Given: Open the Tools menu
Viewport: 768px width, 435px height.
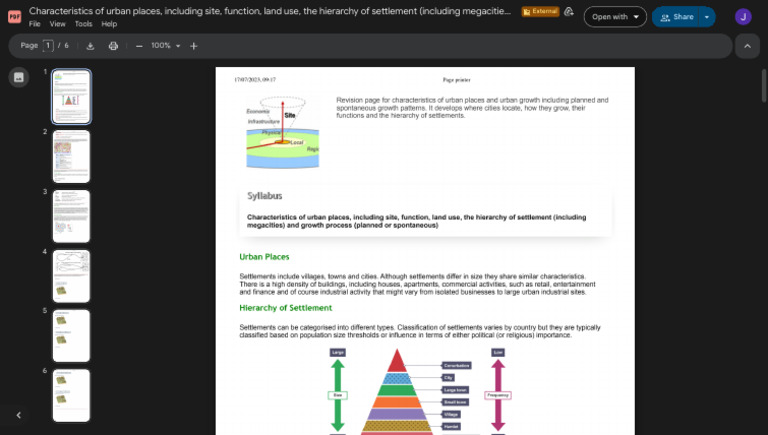Looking at the screenshot, I should 83,24.
